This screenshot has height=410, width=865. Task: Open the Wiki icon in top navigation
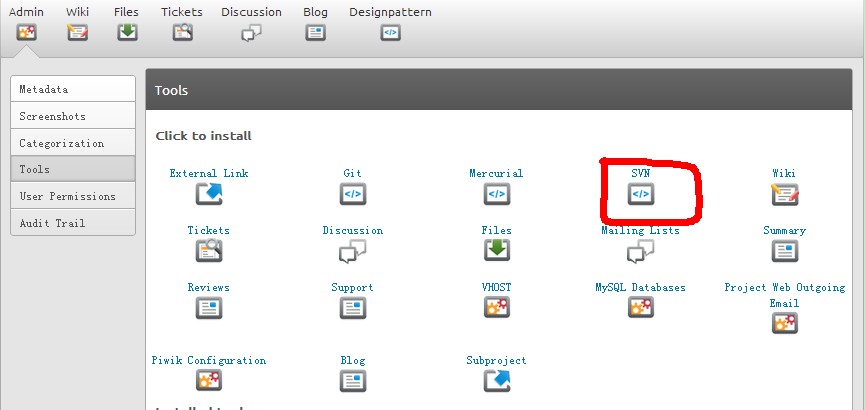coord(77,33)
